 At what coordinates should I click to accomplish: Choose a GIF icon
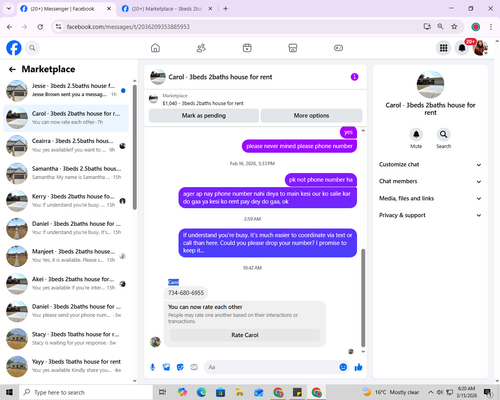pyautogui.click(x=194, y=367)
